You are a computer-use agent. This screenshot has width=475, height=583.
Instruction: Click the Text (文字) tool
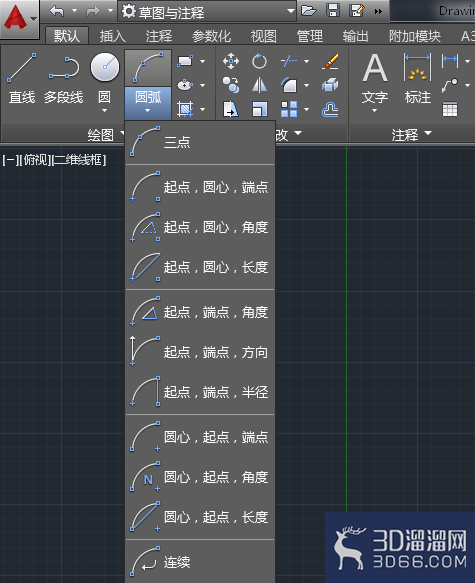(x=375, y=82)
